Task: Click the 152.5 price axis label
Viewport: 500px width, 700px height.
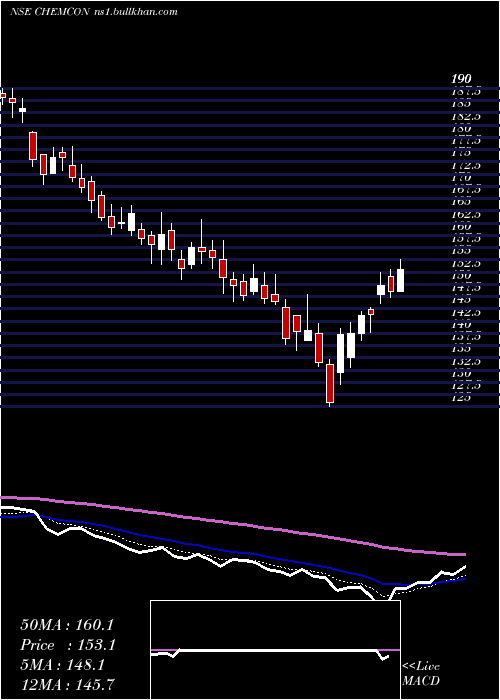Action: pos(467,263)
